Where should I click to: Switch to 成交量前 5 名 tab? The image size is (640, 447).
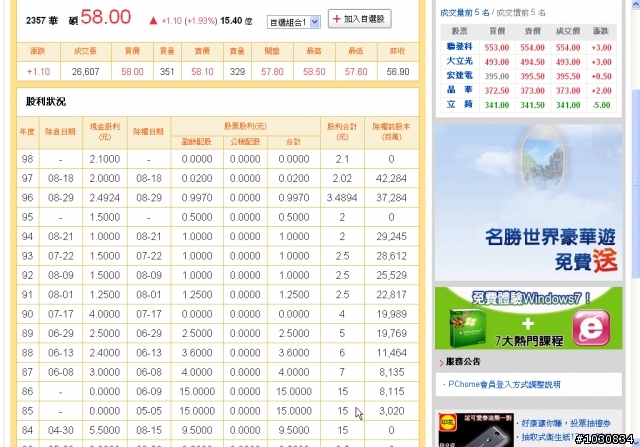pos(464,13)
